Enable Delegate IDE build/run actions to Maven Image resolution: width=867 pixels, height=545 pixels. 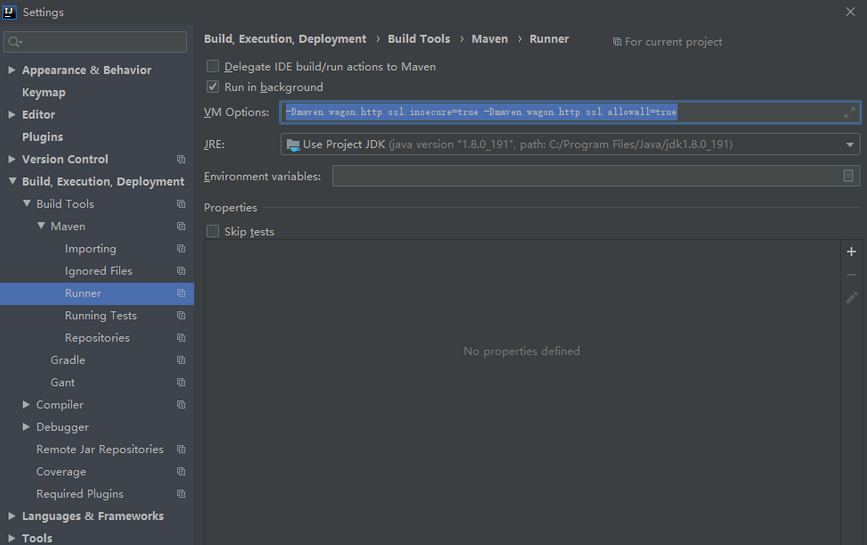(213, 66)
